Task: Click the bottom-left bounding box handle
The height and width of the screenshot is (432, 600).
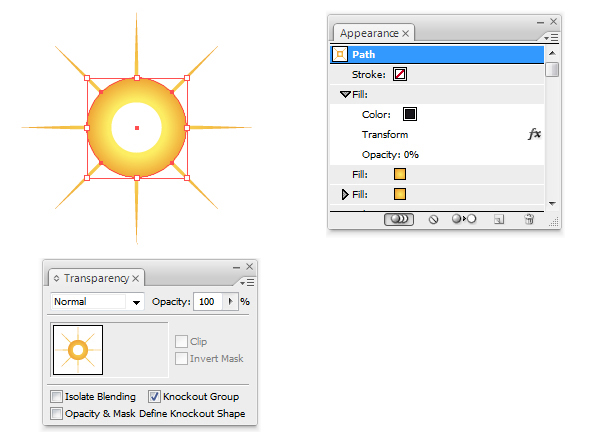Action: coord(87,178)
